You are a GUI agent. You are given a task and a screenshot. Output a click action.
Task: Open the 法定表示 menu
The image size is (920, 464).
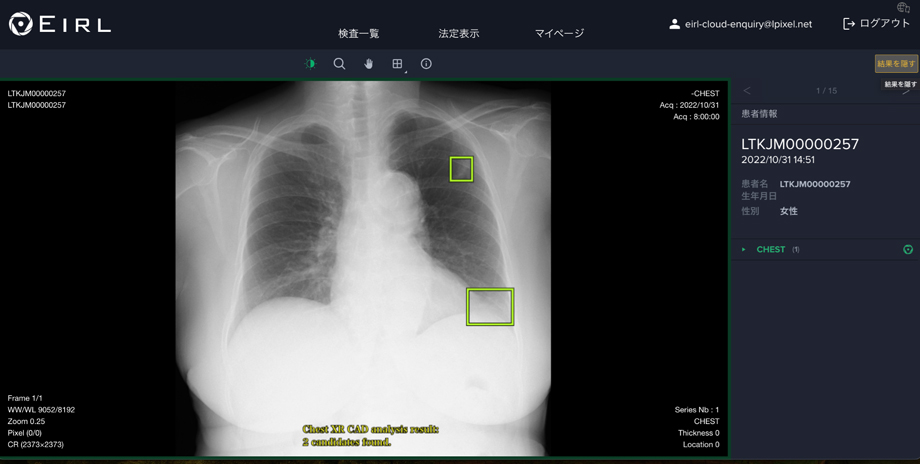pos(459,33)
